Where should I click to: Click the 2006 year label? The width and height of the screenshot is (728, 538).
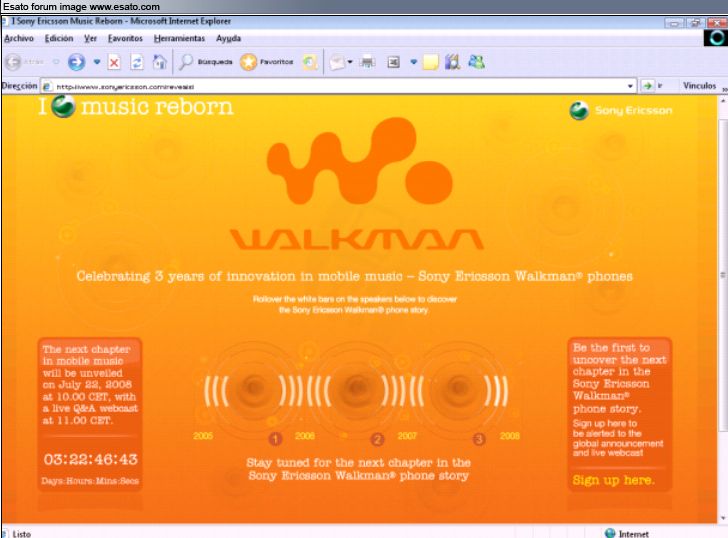tap(305, 436)
